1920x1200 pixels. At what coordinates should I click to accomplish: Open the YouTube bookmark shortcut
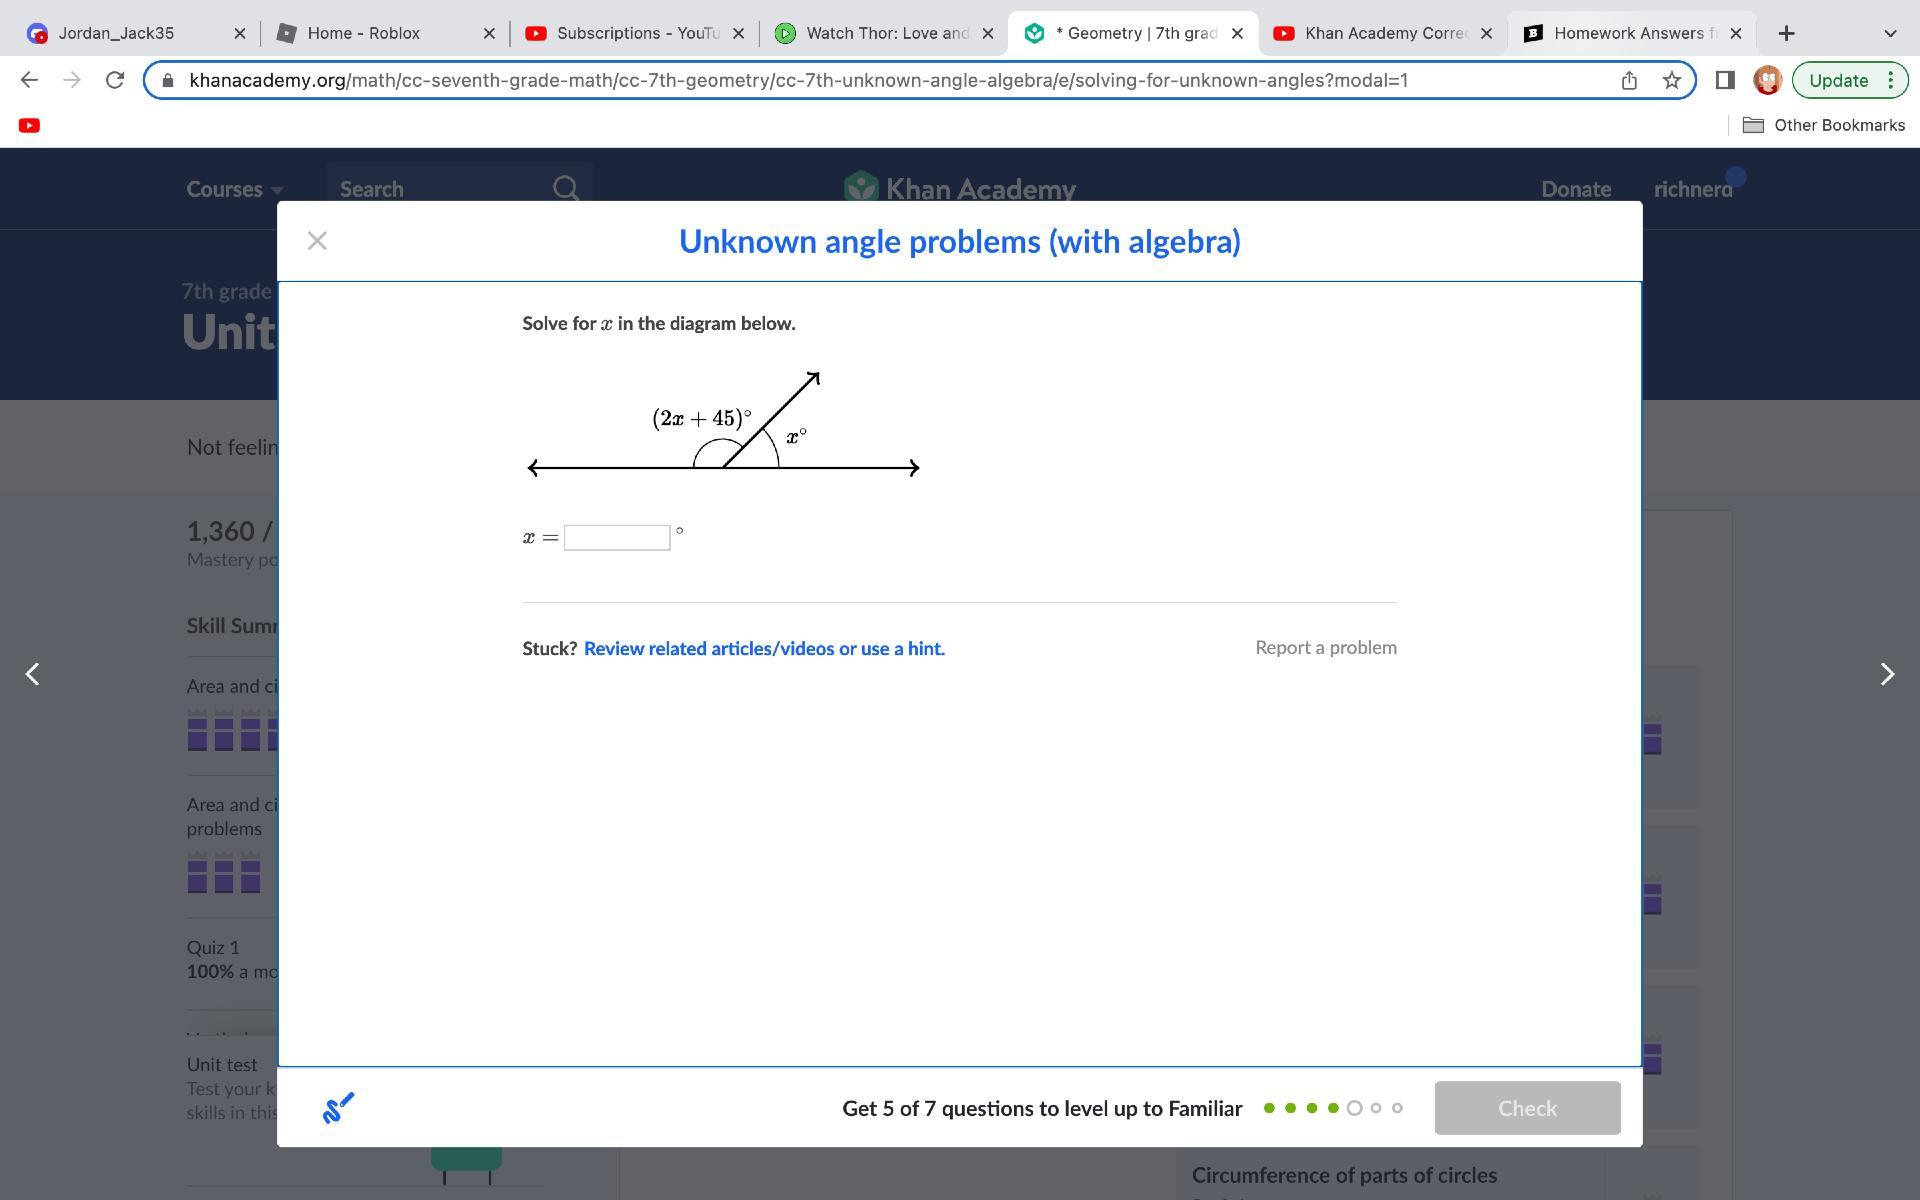click(x=29, y=125)
